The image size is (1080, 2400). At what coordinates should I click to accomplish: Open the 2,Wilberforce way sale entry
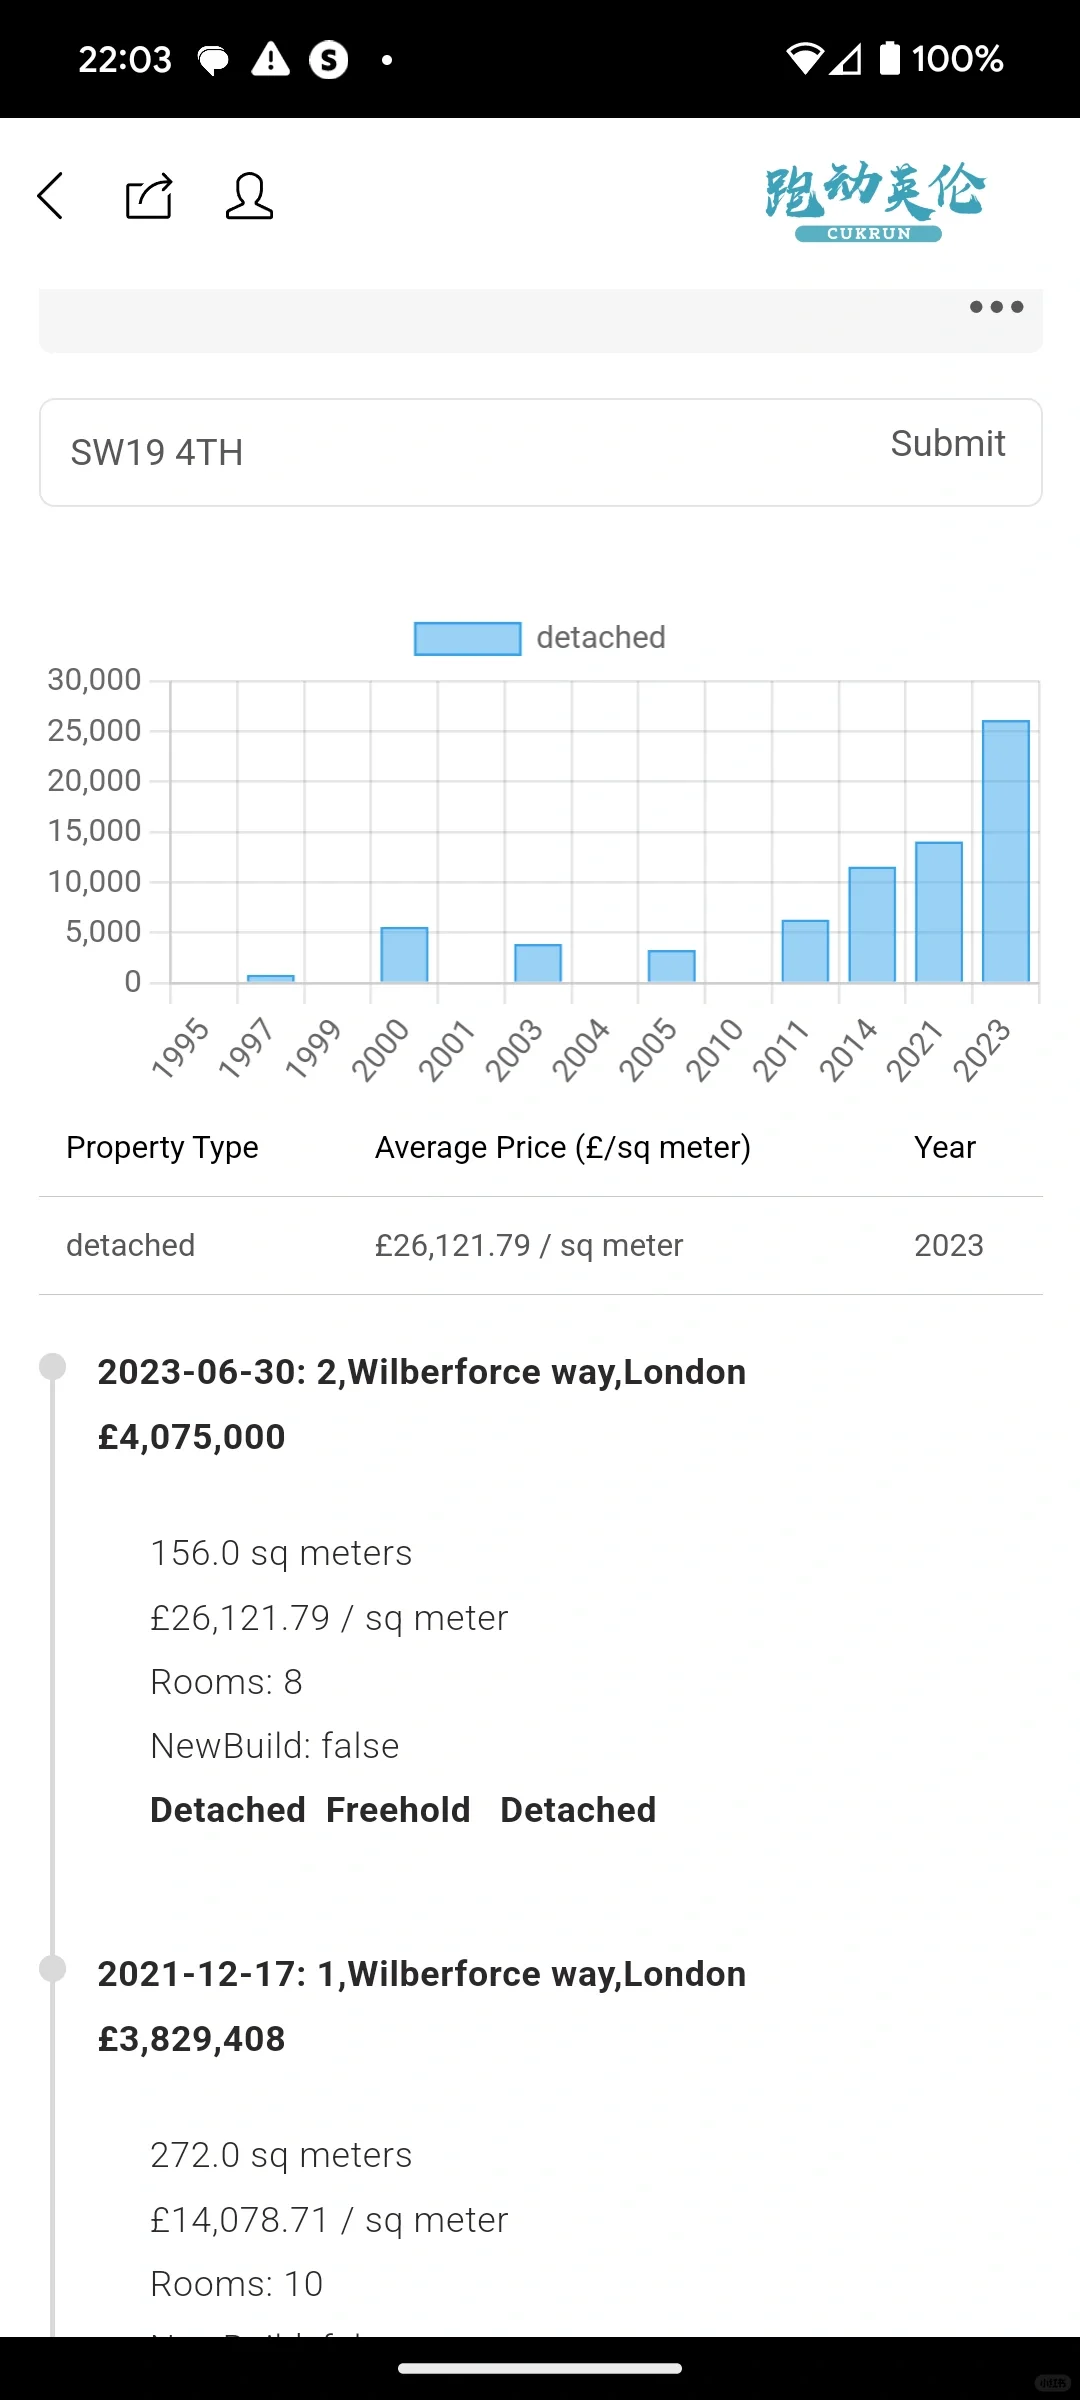coord(421,1373)
